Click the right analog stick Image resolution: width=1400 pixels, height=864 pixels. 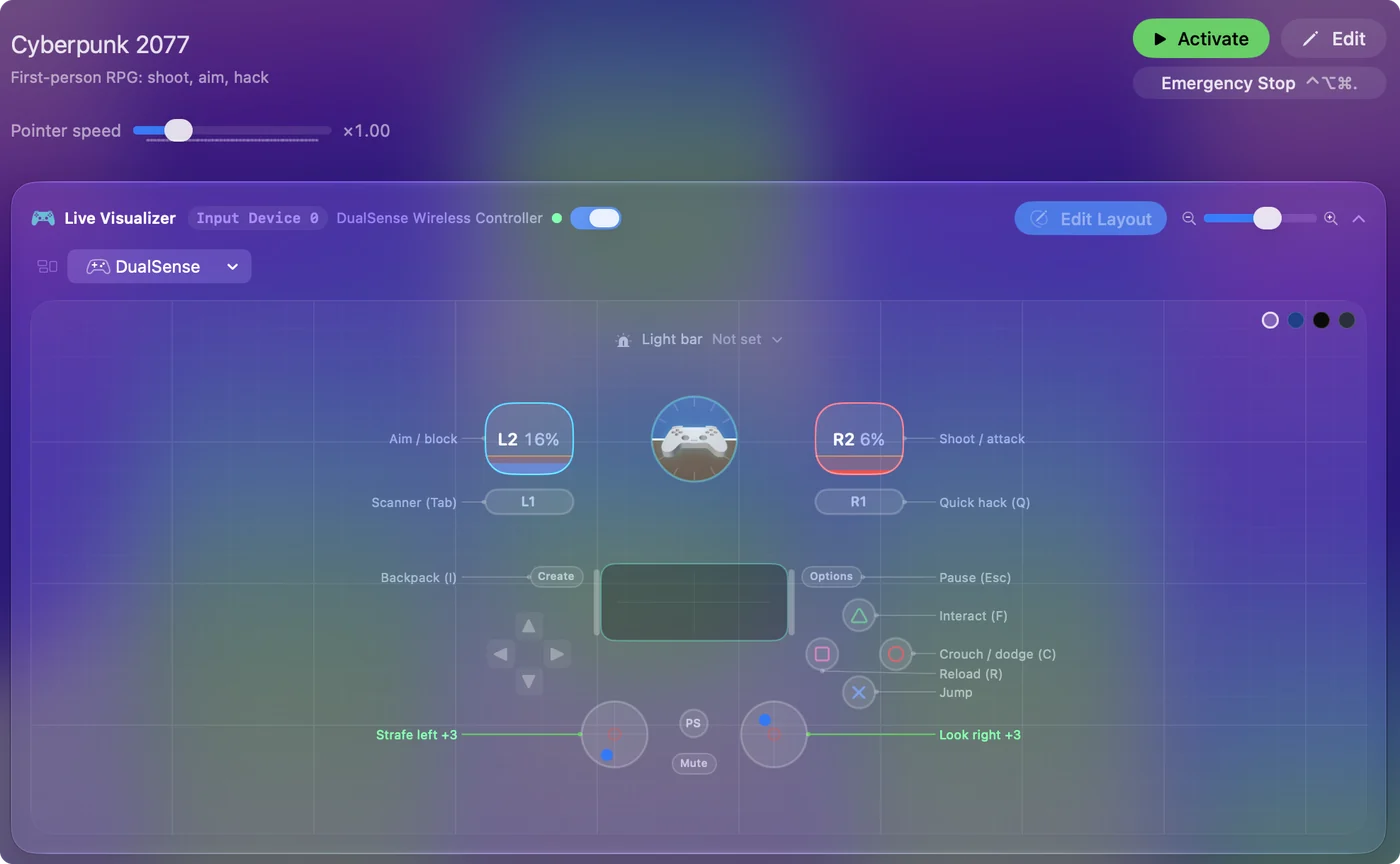coord(773,734)
